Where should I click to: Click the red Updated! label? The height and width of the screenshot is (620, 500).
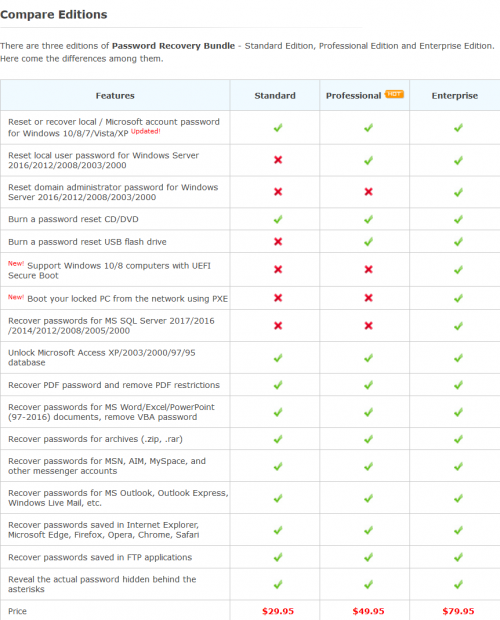[x=145, y=131]
